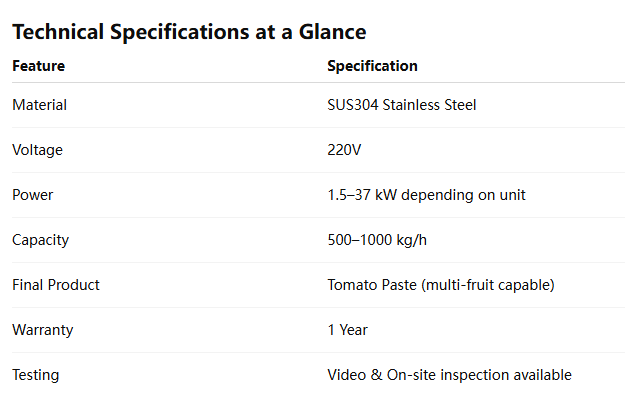The image size is (625, 412).
Task: Click the Technical Specifications at a Glance heading
Action: point(189,32)
